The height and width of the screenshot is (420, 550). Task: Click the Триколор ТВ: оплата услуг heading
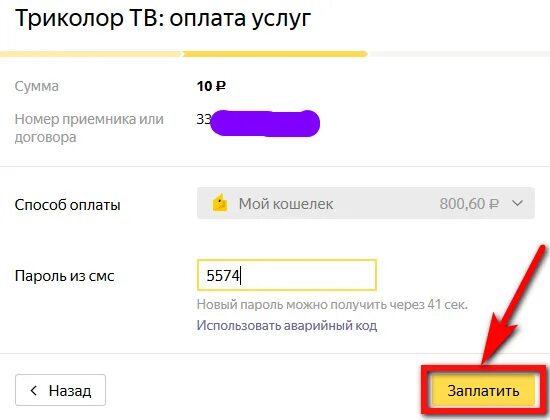click(163, 19)
